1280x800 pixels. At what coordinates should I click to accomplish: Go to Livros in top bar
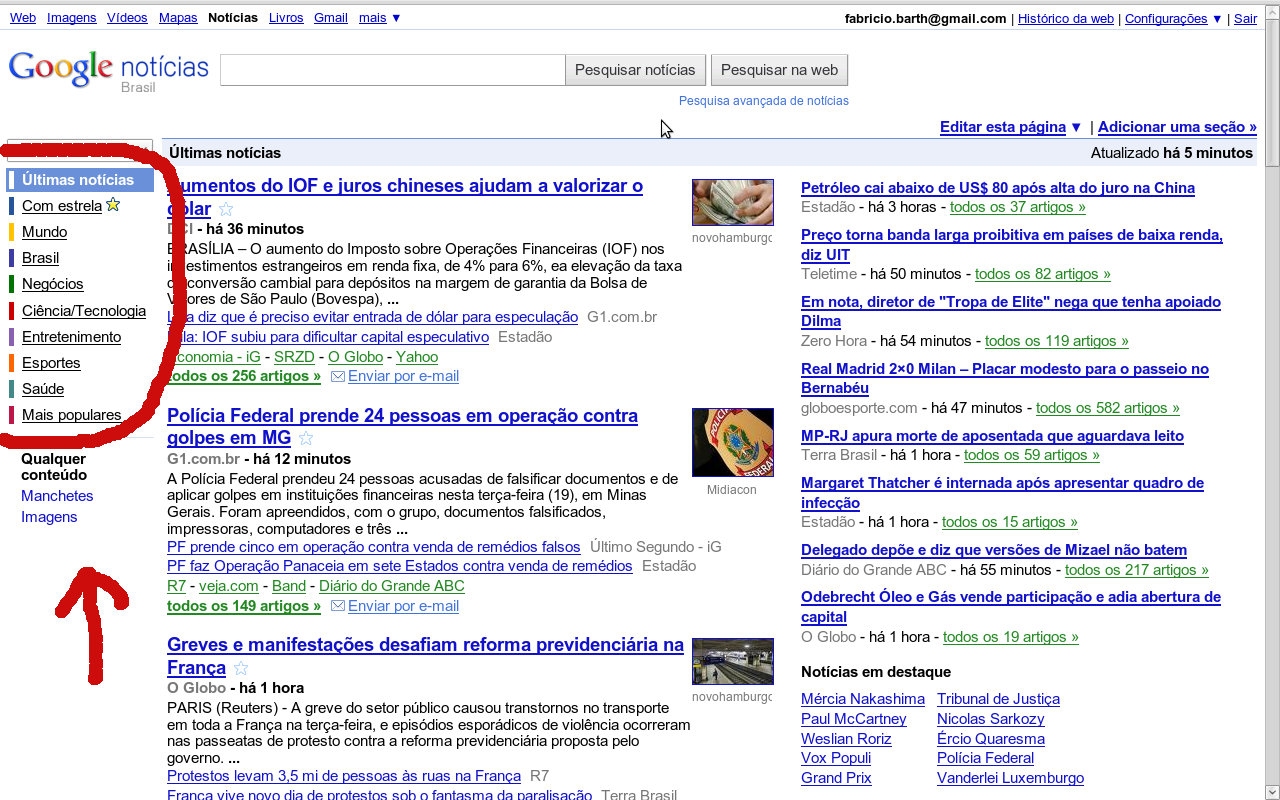tap(286, 18)
